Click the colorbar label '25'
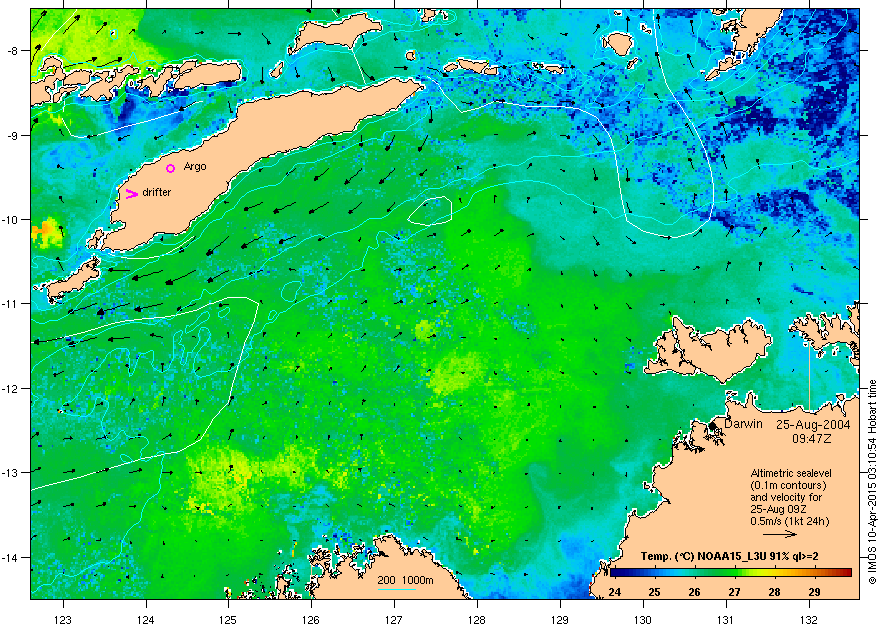This screenshot has width=880, height=630. (x=654, y=592)
